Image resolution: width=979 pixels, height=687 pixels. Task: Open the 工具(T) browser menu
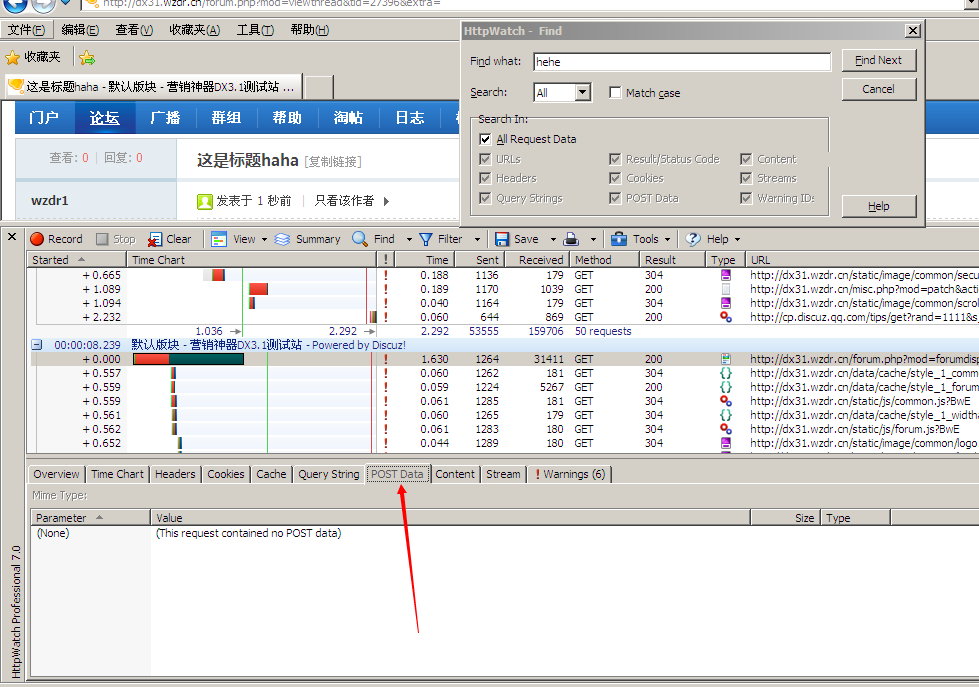254,30
